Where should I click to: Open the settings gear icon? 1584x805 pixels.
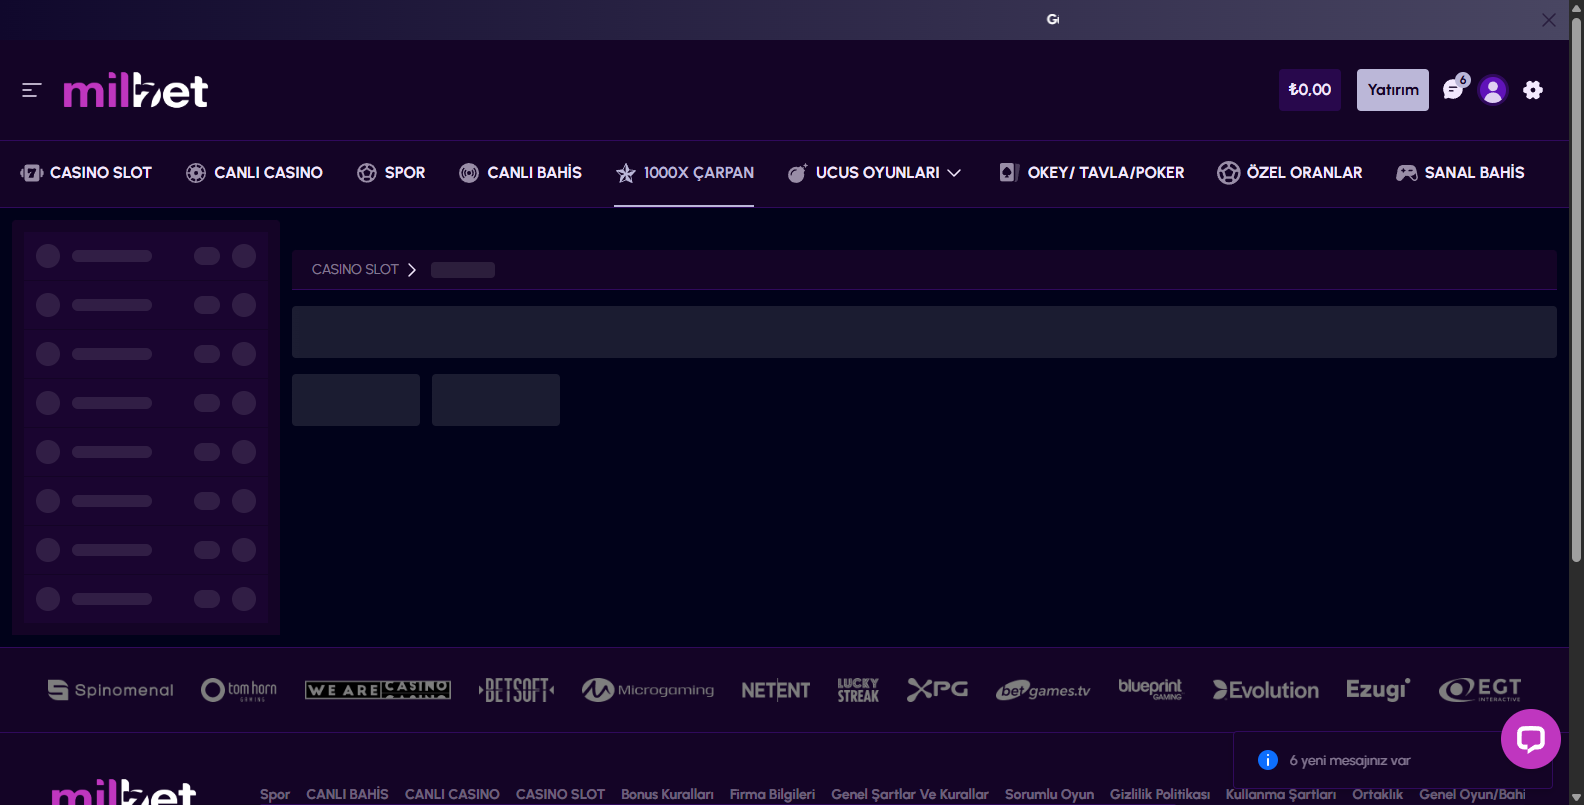click(1533, 90)
